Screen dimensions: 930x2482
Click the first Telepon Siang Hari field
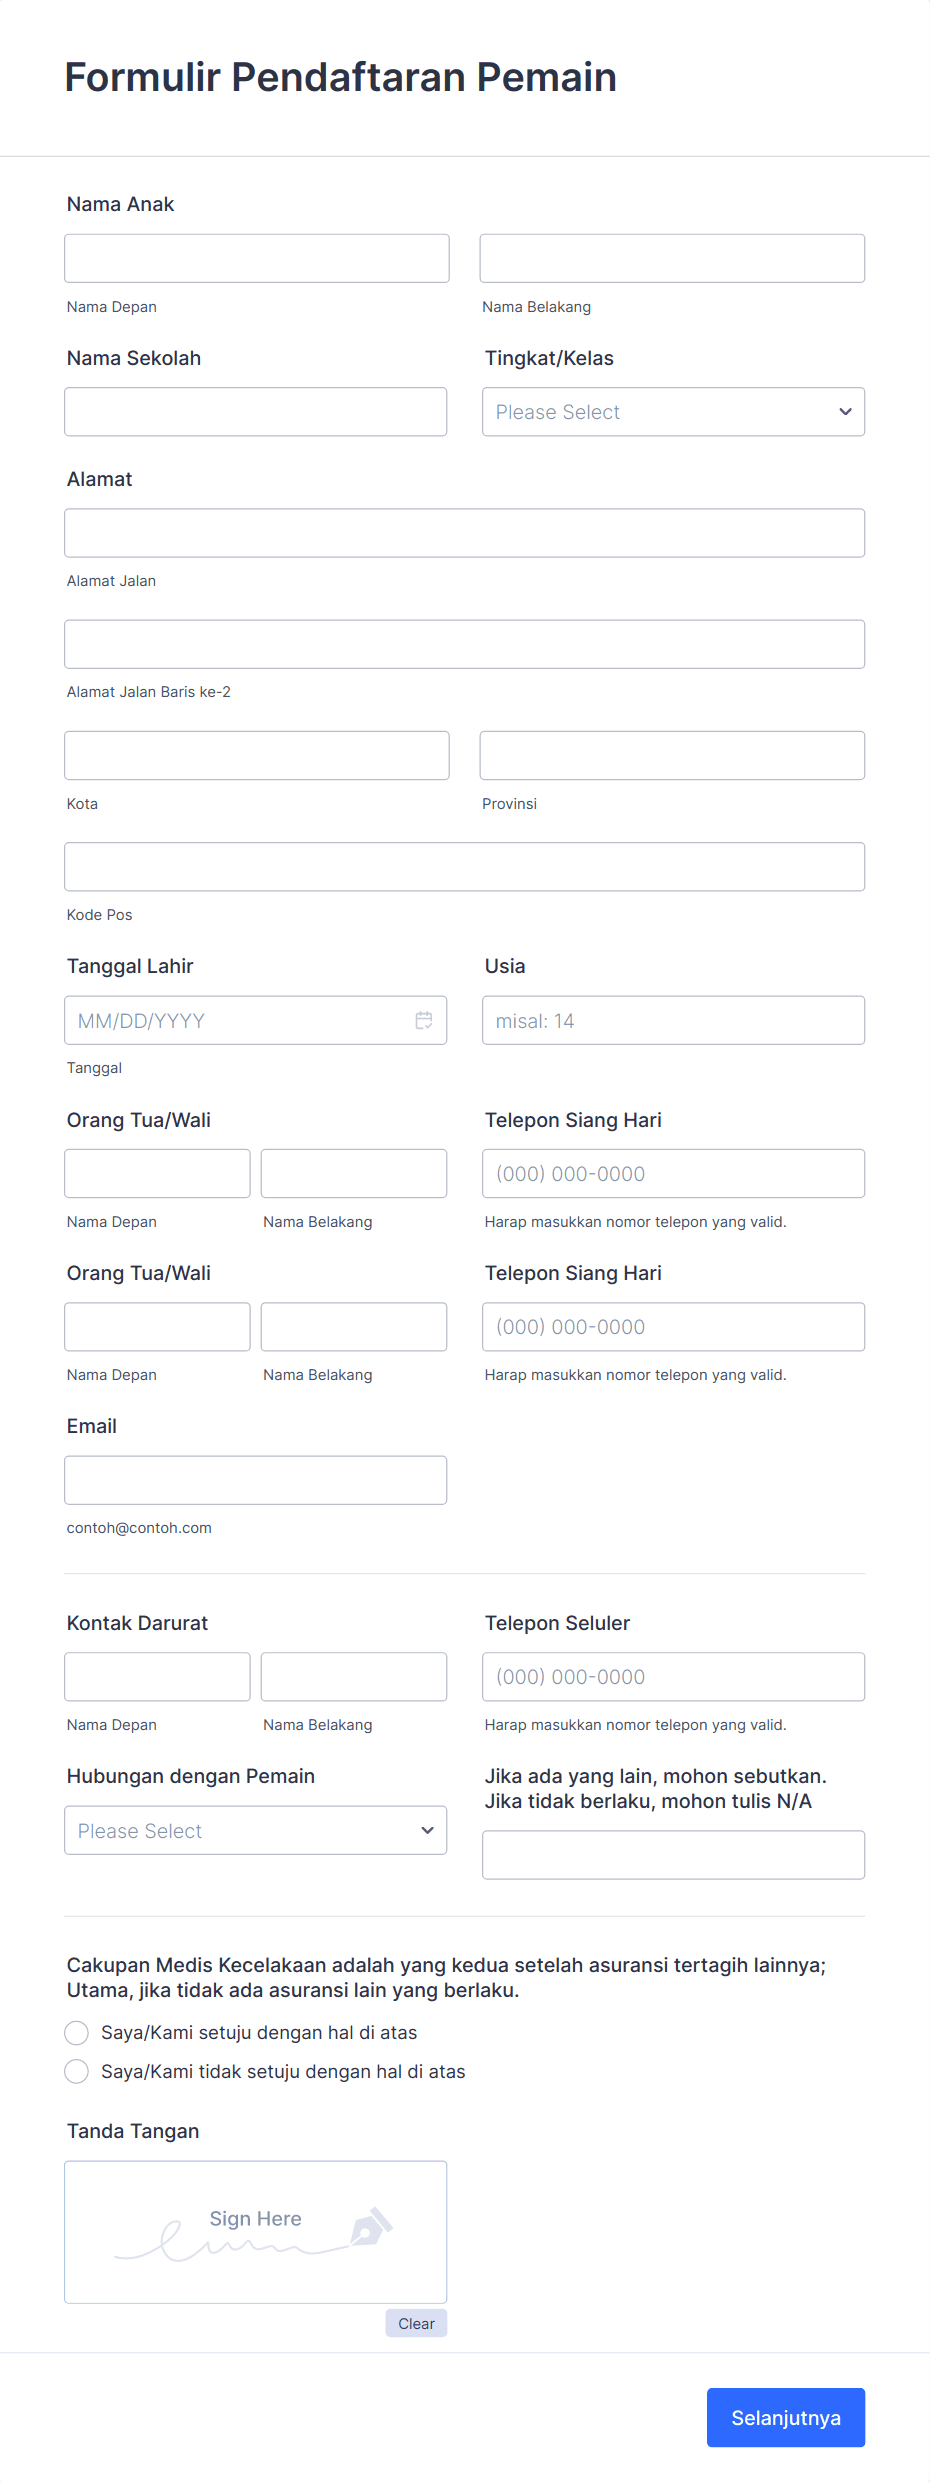672,1173
